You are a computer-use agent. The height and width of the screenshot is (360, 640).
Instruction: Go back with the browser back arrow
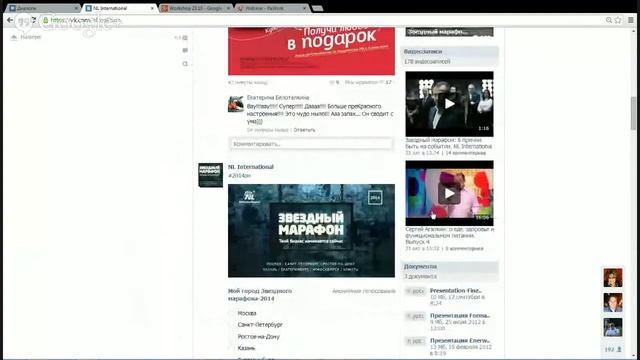(10, 20)
